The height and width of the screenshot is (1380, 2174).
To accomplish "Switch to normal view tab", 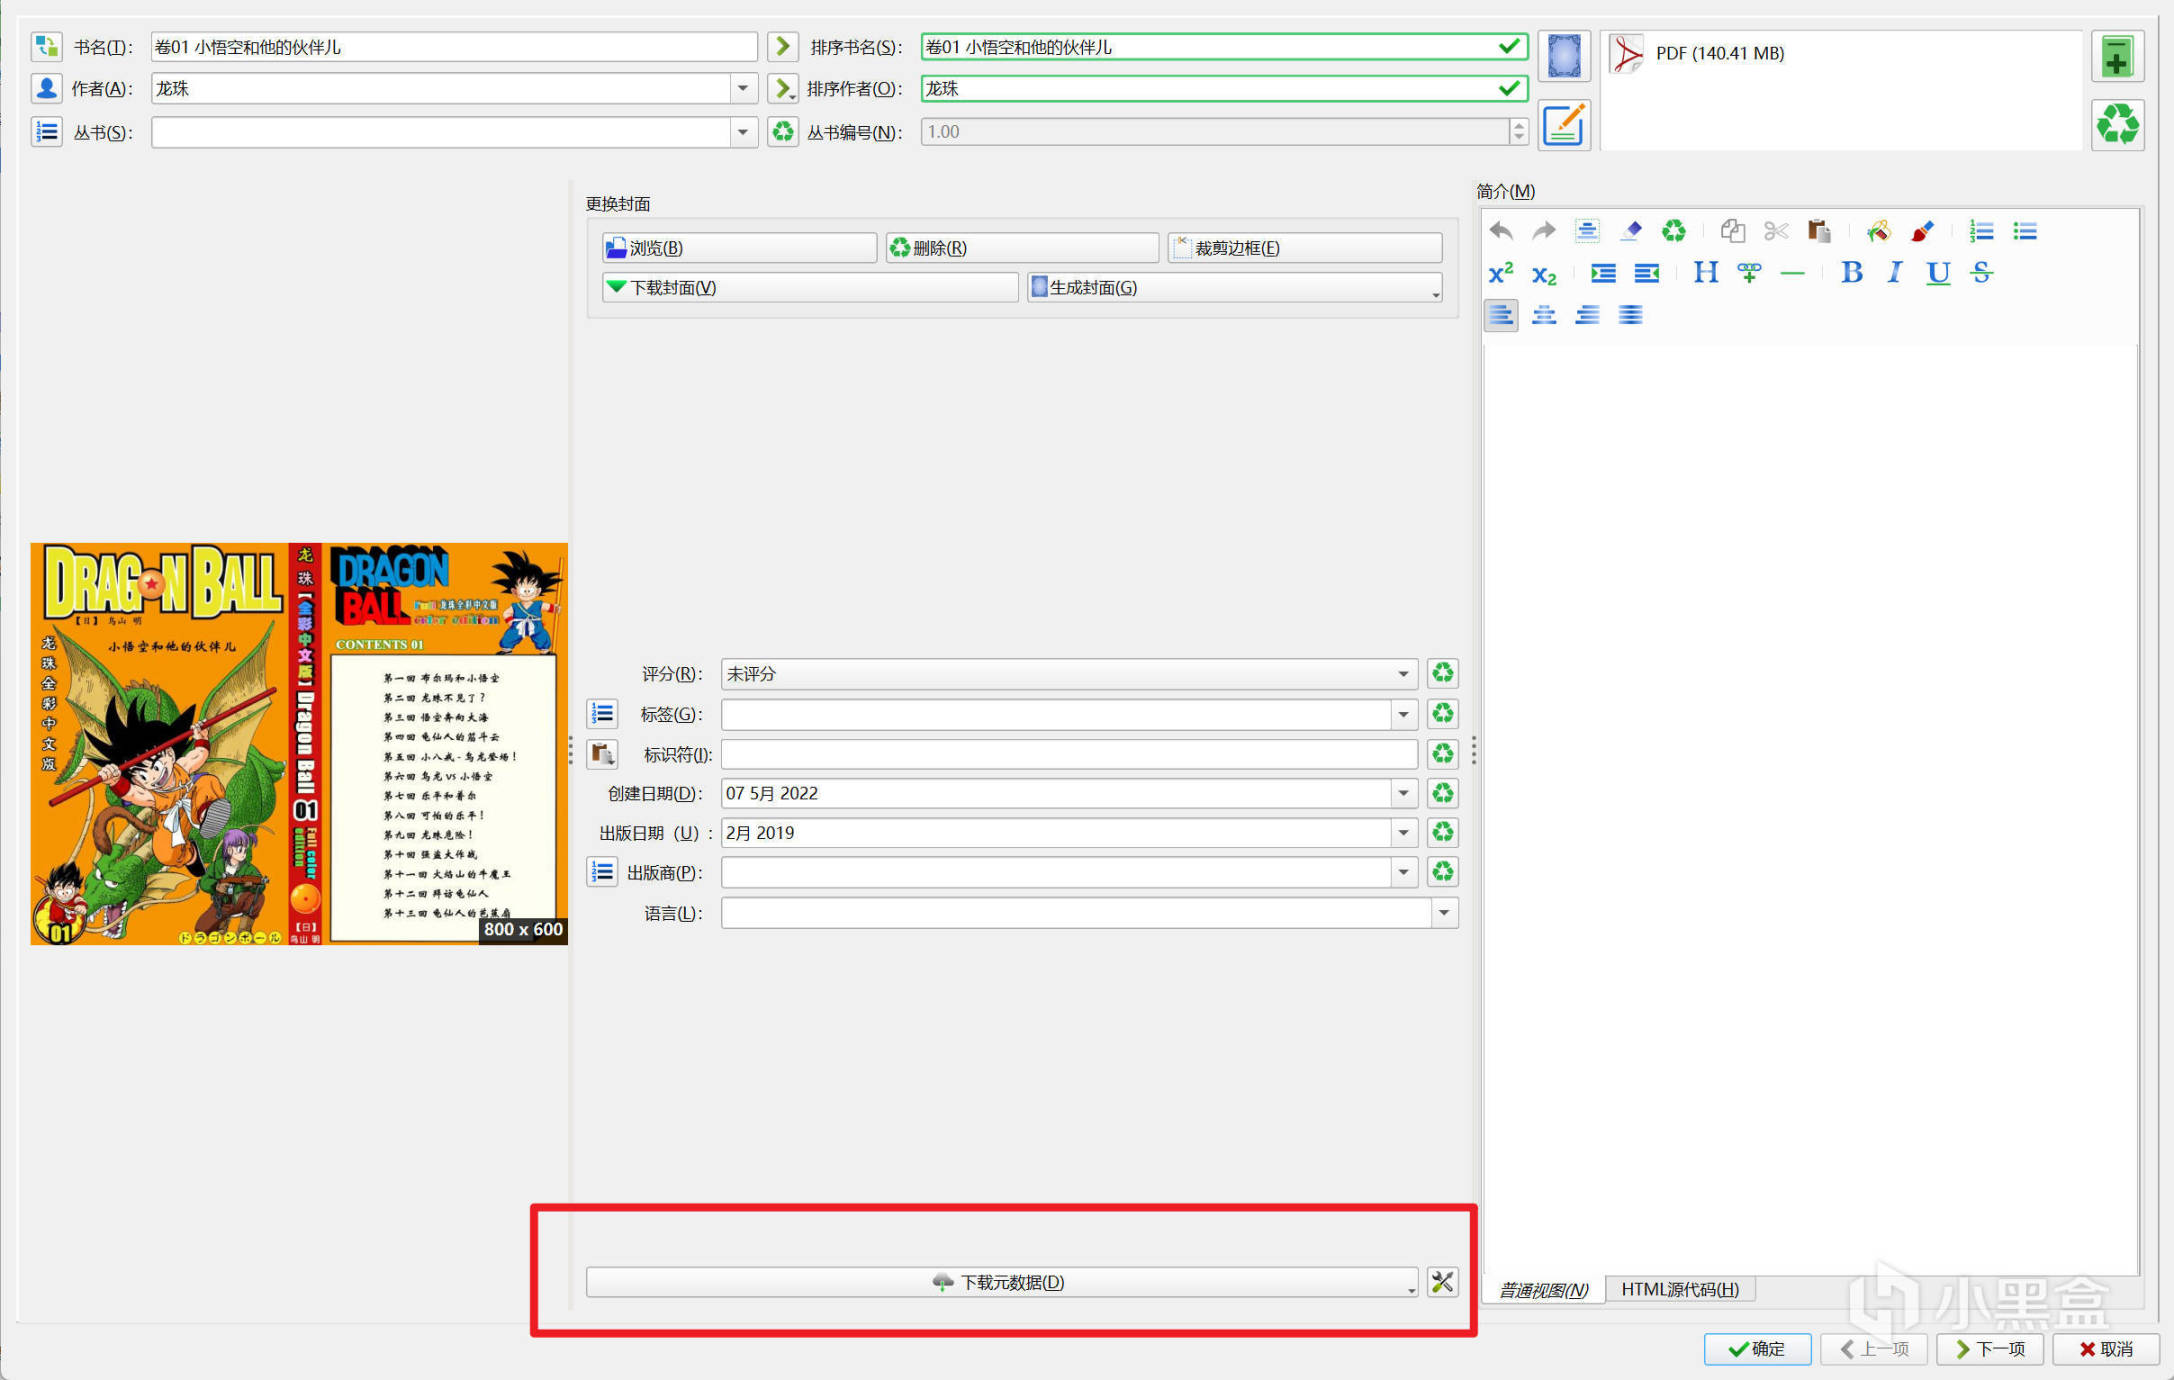I will 1542,1289.
